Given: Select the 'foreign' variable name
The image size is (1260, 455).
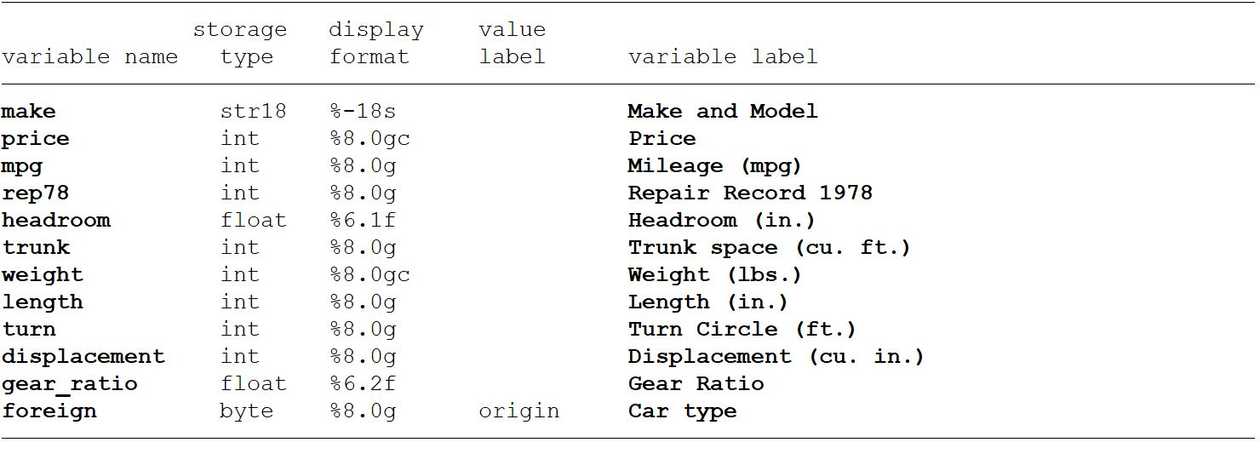Looking at the screenshot, I should click(49, 411).
